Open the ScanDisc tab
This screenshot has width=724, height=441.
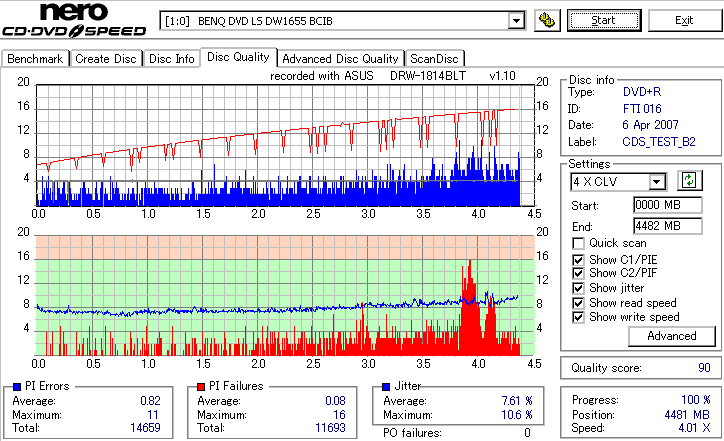(434, 59)
